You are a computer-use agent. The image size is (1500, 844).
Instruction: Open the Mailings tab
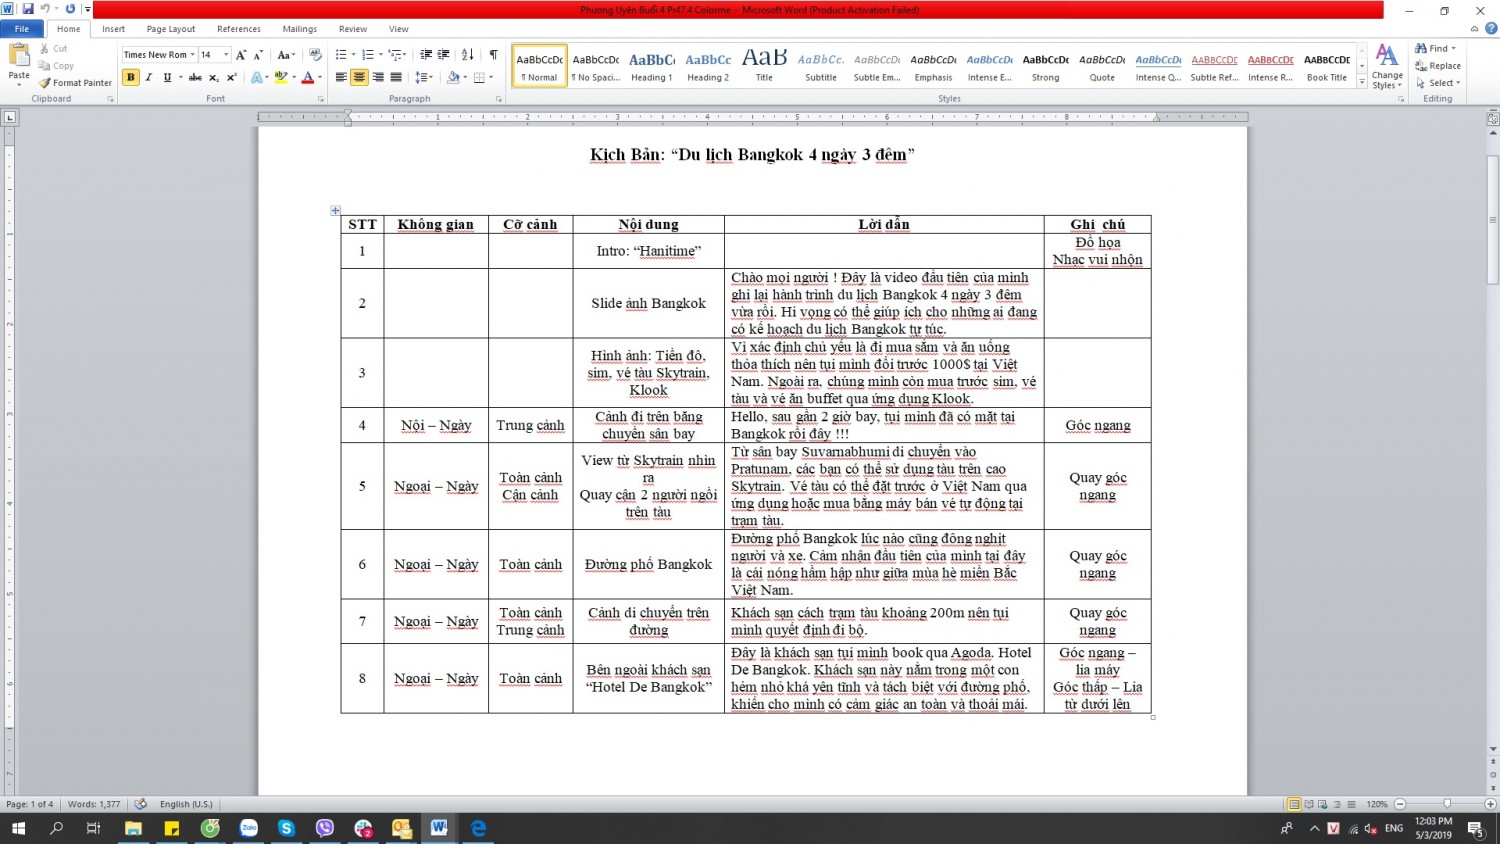click(299, 29)
